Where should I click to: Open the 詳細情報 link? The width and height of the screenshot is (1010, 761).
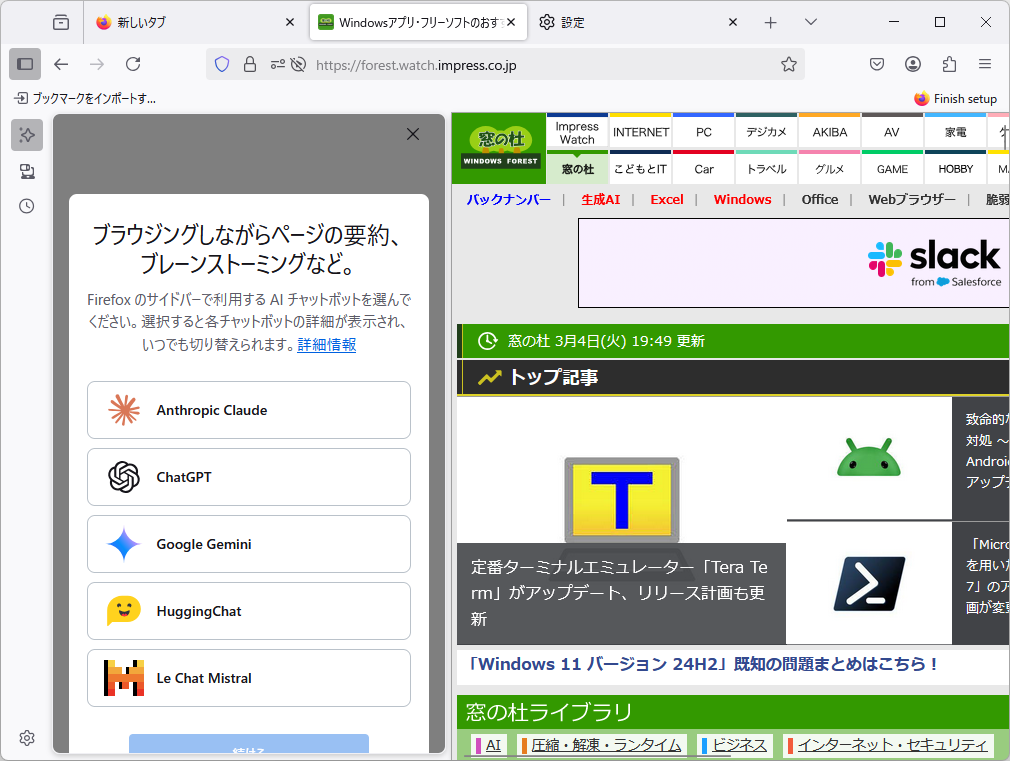327,344
